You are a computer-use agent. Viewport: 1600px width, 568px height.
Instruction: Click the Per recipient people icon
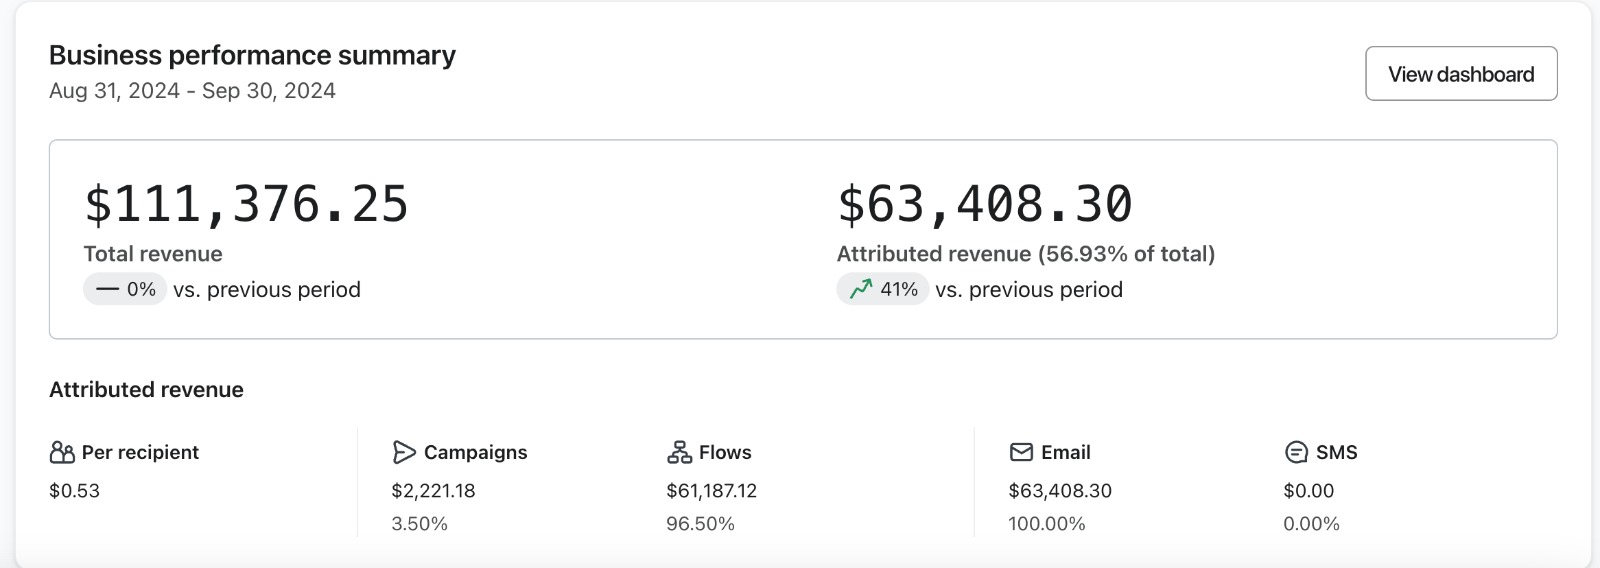click(x=62, y=453)
